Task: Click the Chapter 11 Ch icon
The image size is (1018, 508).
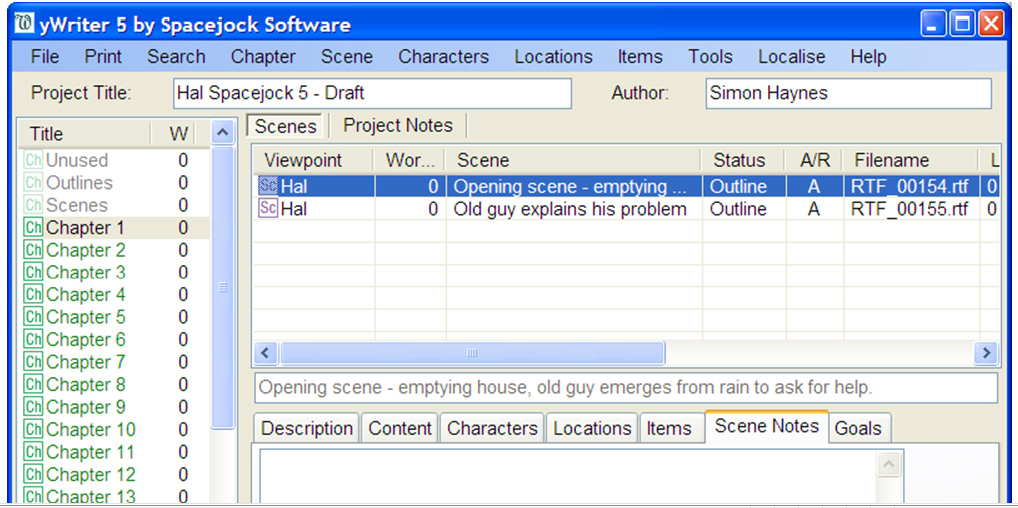Action: [33, 451]
